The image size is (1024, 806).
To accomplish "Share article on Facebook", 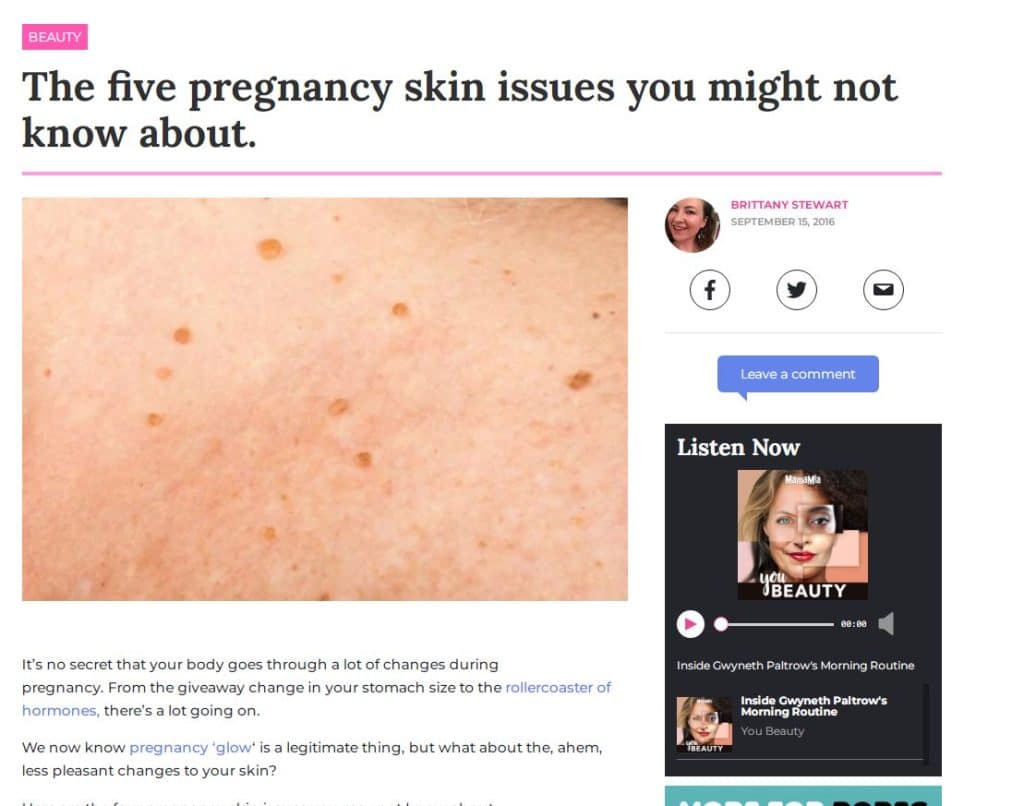I will (709, 289).
